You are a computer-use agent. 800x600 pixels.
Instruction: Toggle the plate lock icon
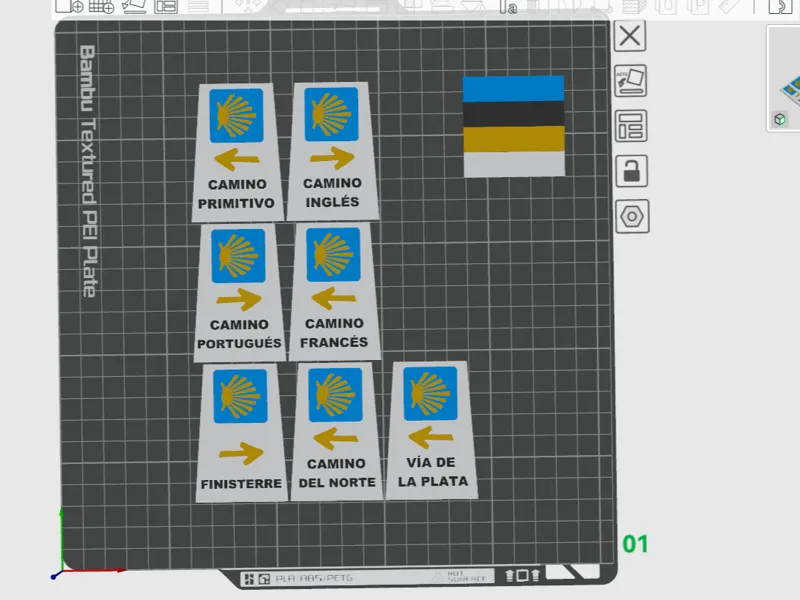tap(632, 171)
